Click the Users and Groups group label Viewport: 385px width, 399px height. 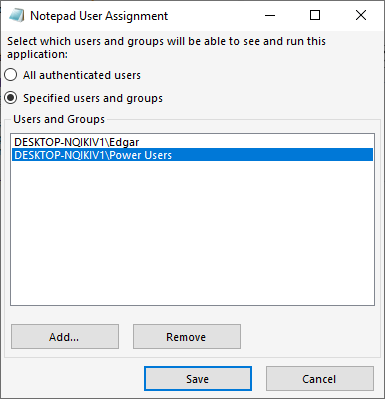pos(59,119)
